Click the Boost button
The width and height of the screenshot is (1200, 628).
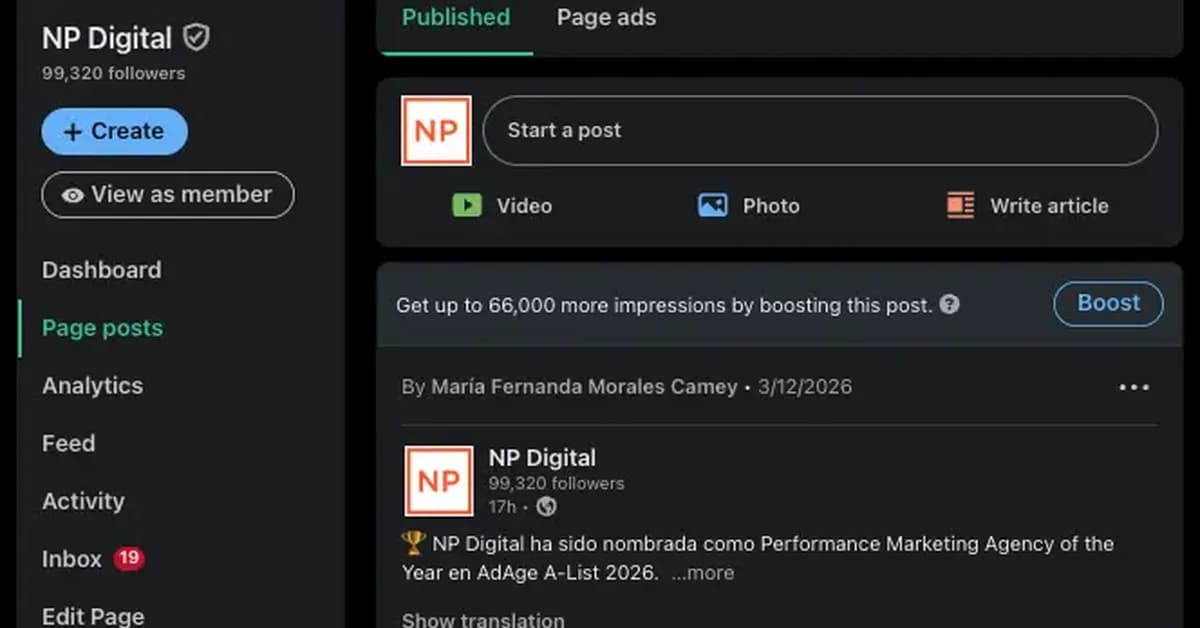[x=1108, y=303]
